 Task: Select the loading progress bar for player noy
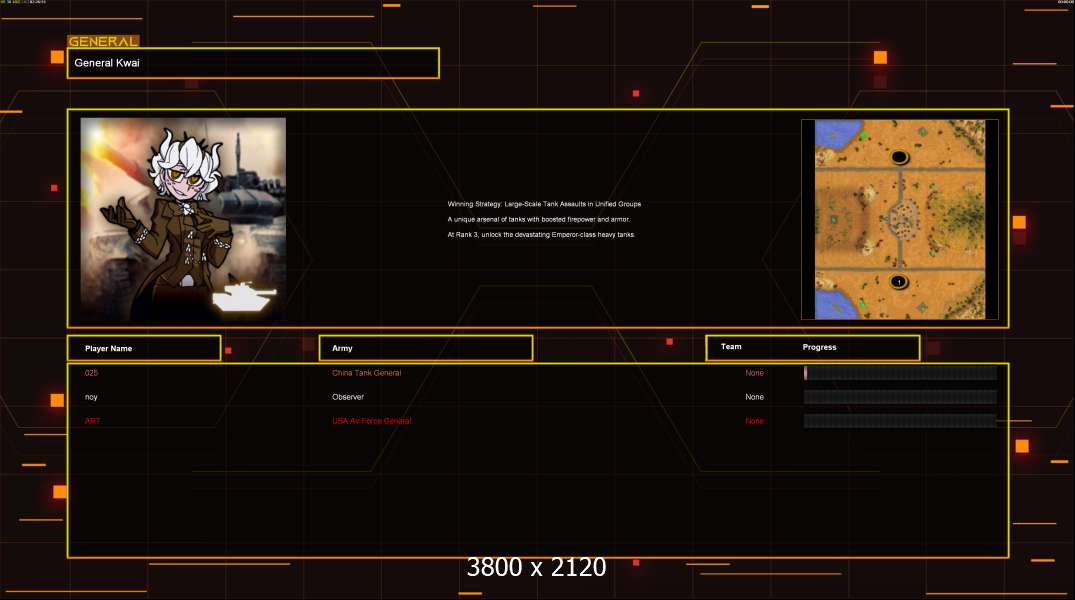899,397
